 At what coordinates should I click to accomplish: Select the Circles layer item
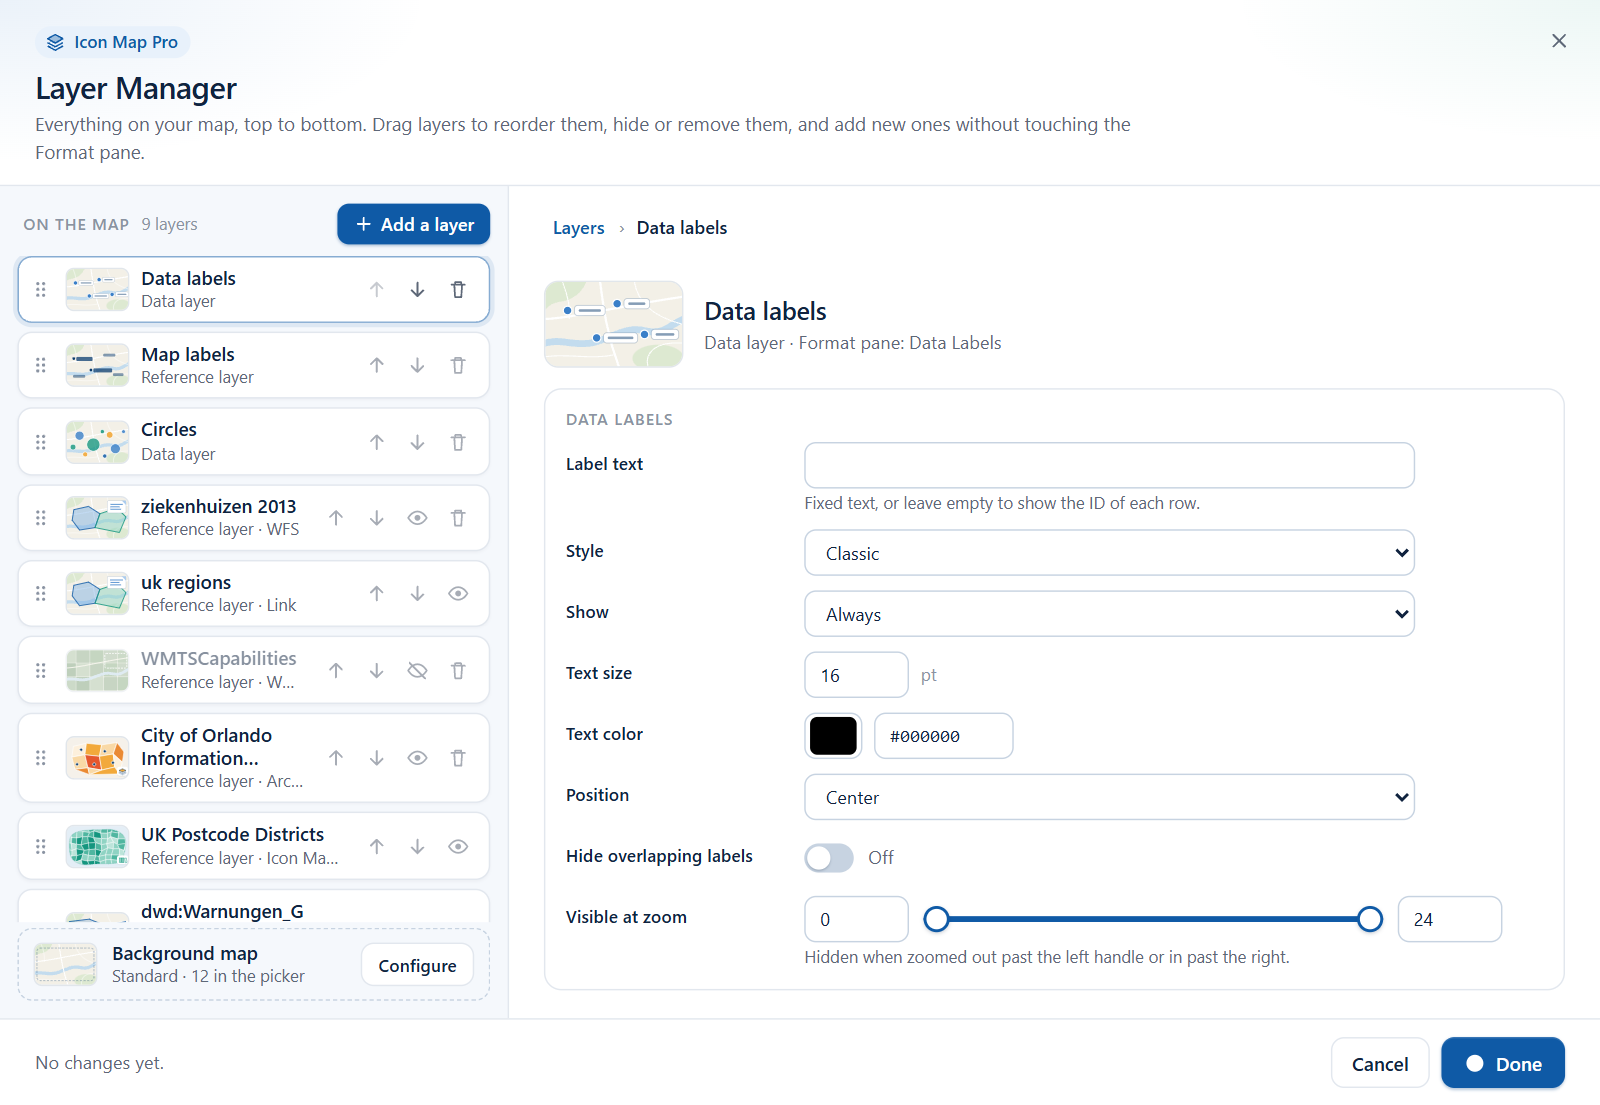click(x=253, y=442)
